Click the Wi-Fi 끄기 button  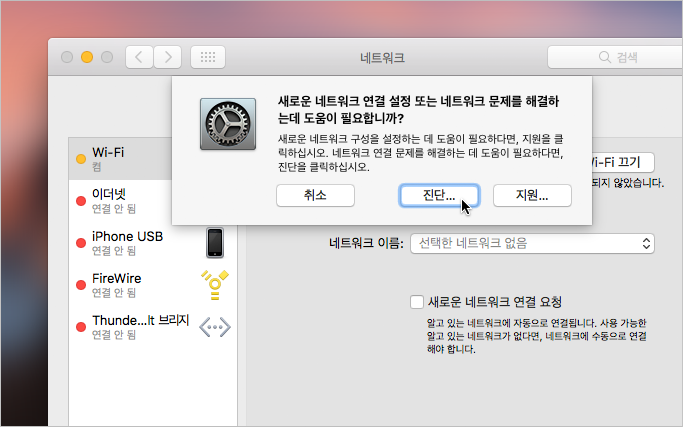point(621,163)
